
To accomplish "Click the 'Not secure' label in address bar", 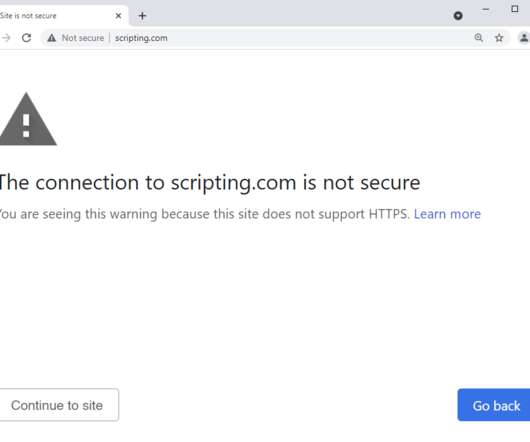I will click(x=83, y=38).
